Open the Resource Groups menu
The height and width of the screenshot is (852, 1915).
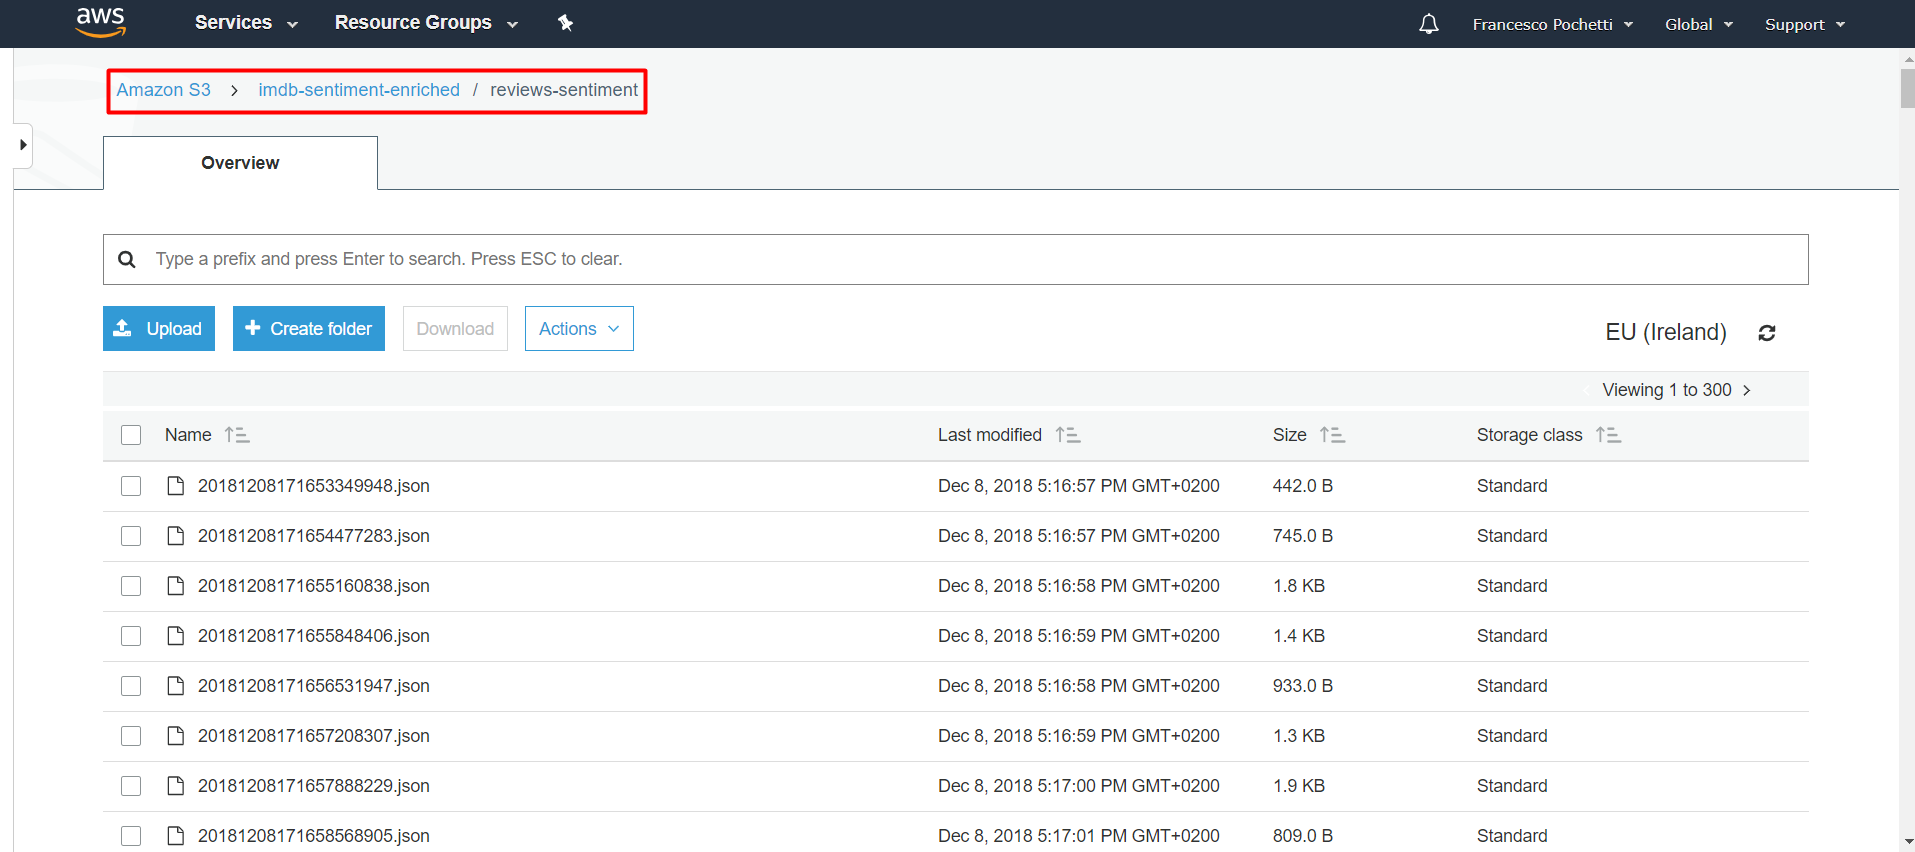point(426,23)
